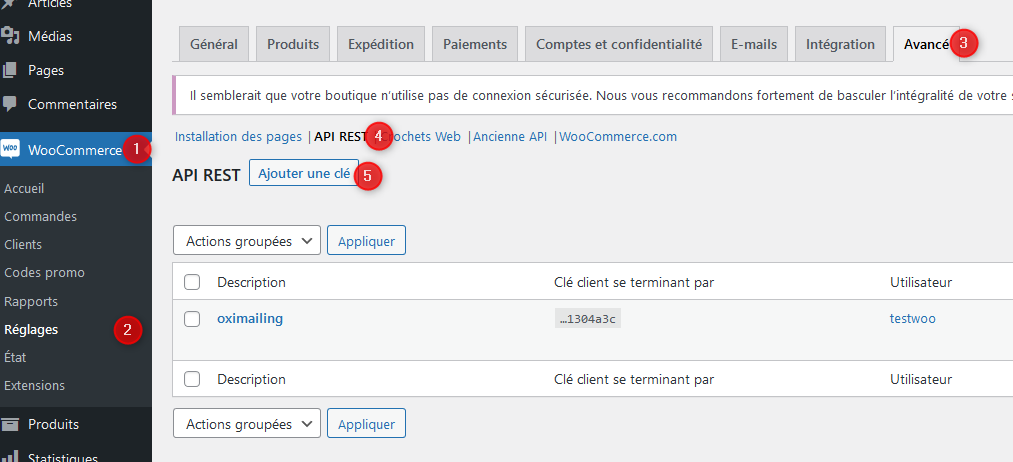Click the Commentaires speech bubble icon
This screenshot has width=1013, height=462.
click(11, 103)
